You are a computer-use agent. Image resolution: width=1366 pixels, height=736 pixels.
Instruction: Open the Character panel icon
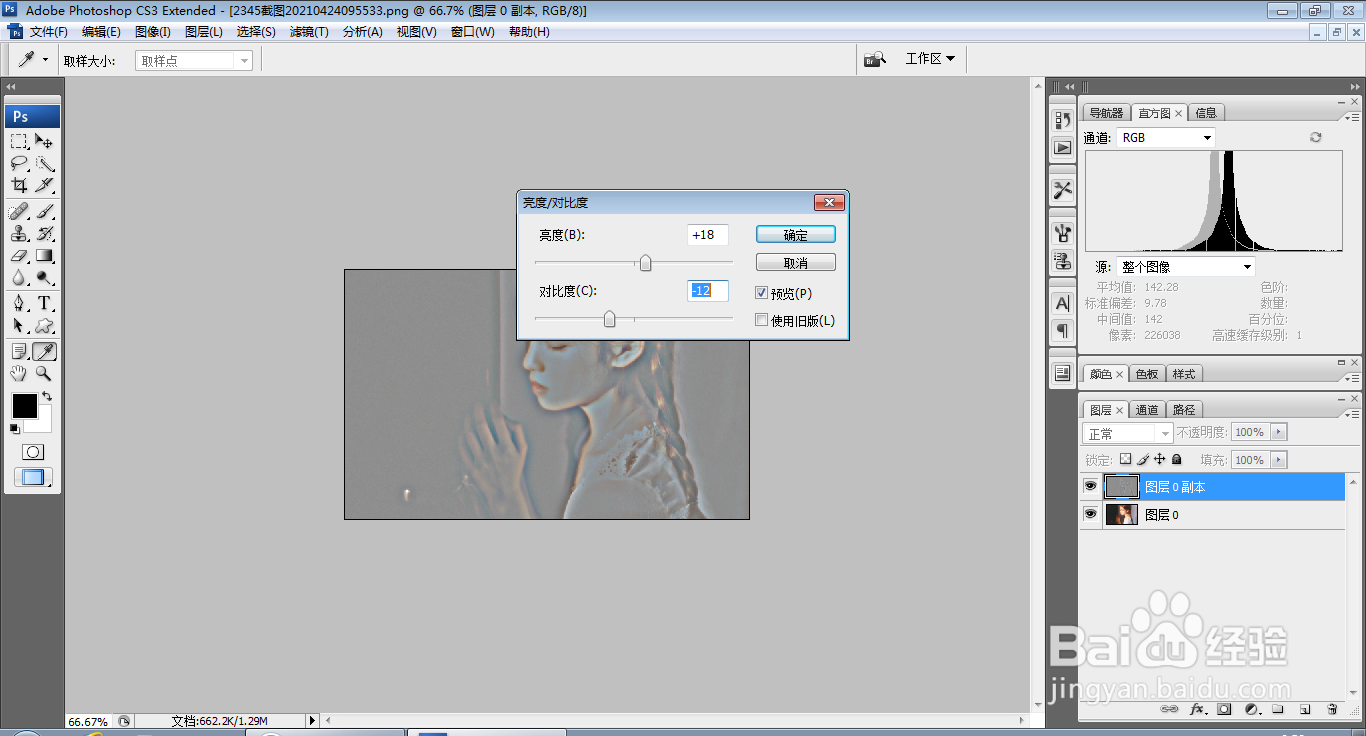click(x=1063, y=303)
